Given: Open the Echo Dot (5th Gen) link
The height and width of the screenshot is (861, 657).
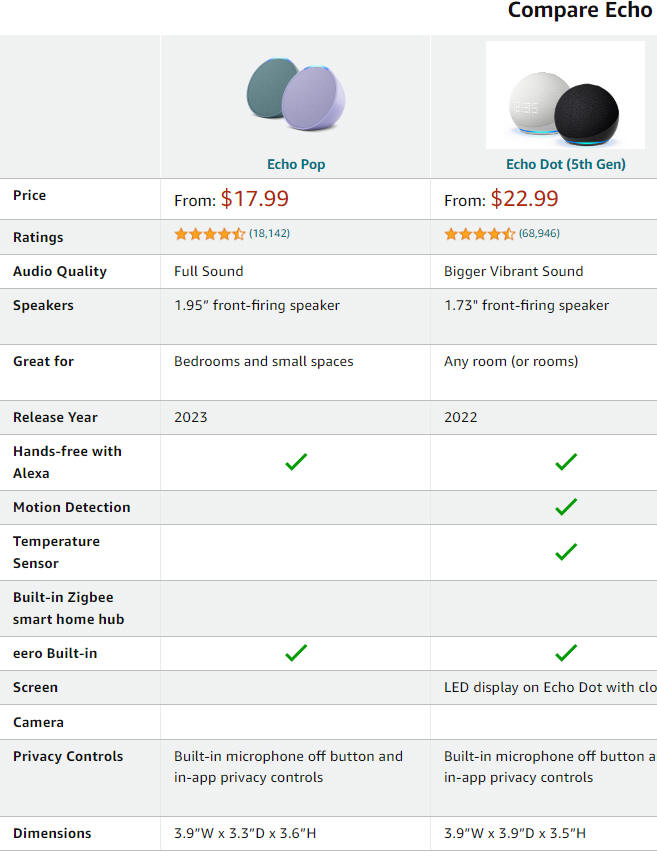Looking at the screenshot, I should [566, 164].
